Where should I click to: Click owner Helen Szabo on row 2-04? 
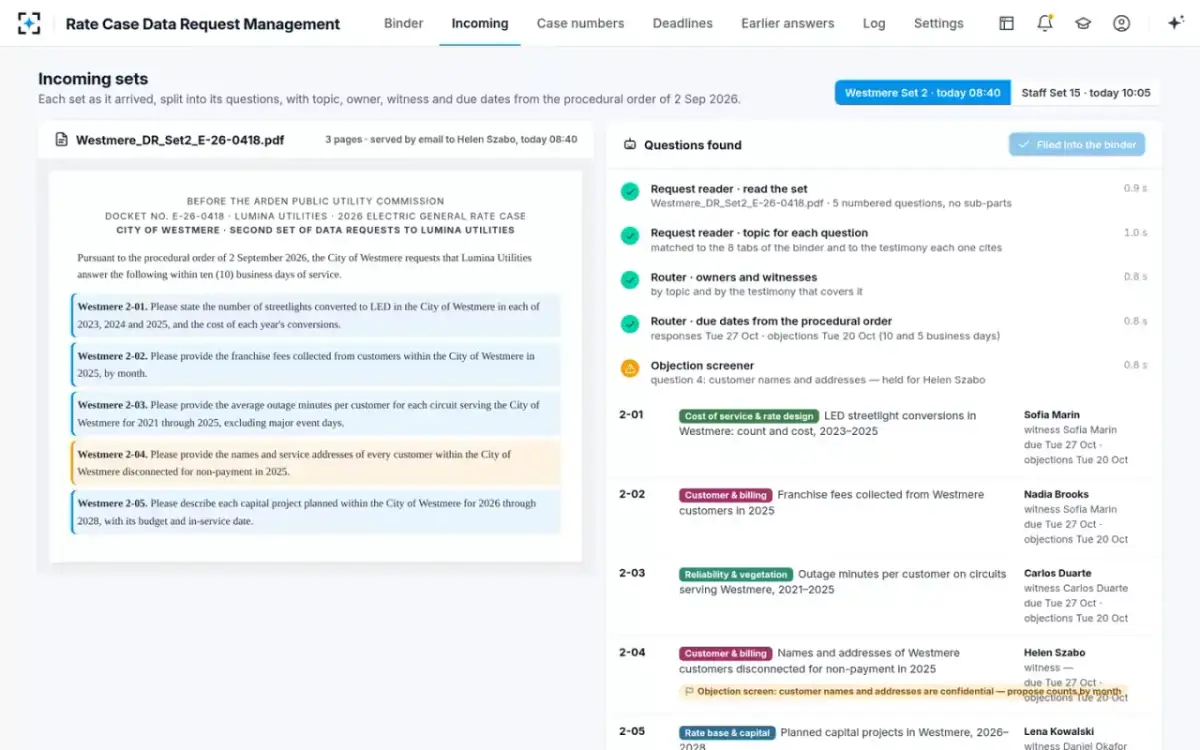pyautogui.click(x=1054, y=653)
